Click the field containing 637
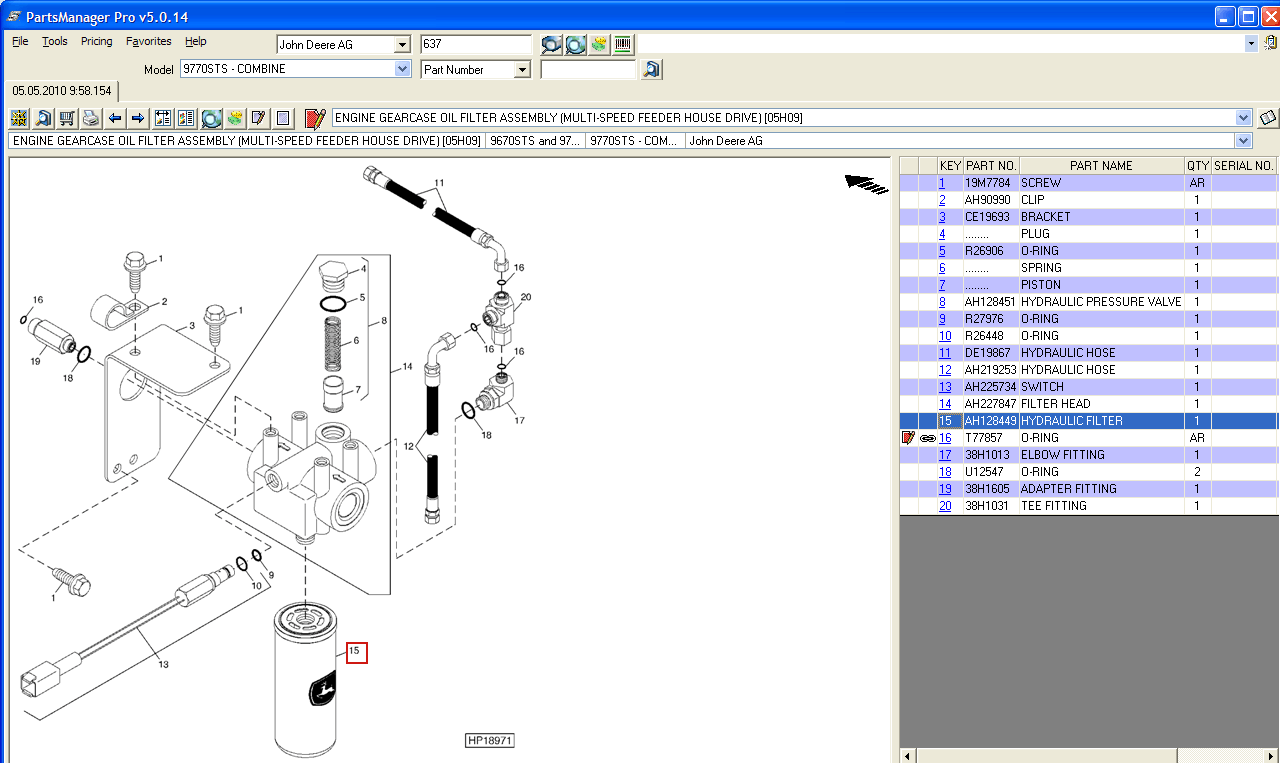Image resolution: width=1280 pixels, height=763 pixels. pyautogui.click(x=476, y=44)
